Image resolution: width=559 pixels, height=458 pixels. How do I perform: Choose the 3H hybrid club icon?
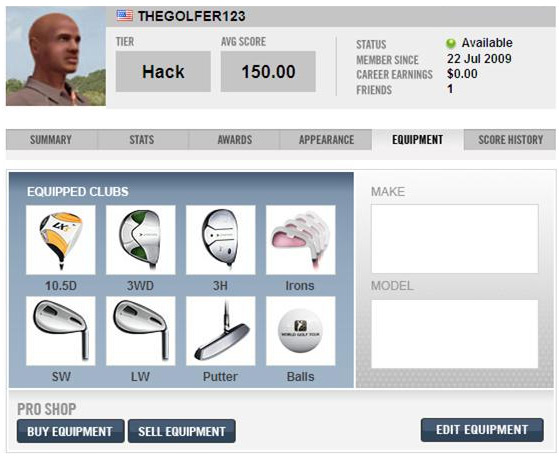click(x=221, y=240)
